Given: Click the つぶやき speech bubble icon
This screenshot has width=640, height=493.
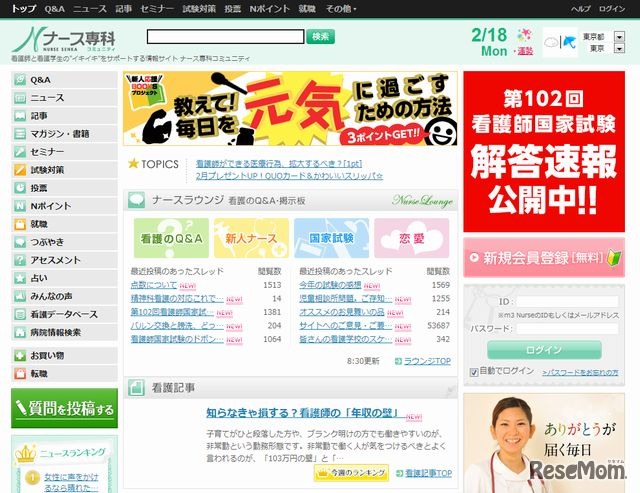Looking at the screenshot, I should click(20, 242).
